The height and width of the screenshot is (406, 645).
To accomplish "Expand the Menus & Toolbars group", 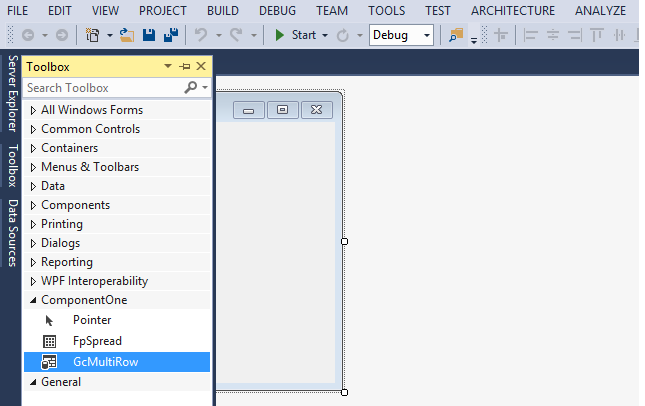I will [33, 167].
